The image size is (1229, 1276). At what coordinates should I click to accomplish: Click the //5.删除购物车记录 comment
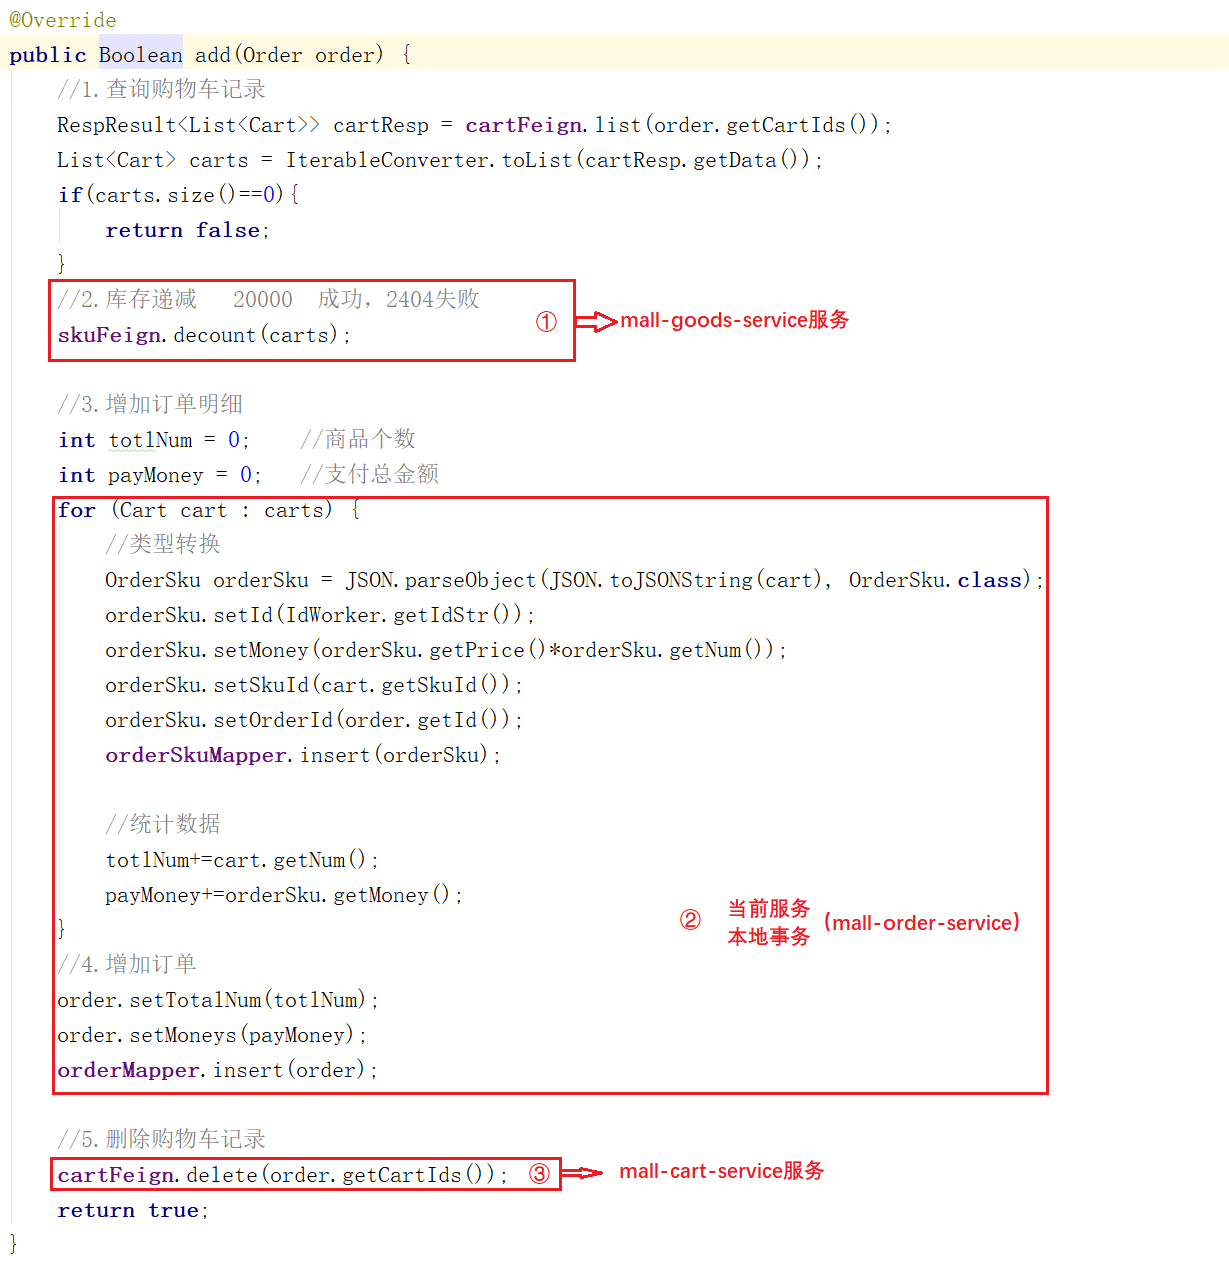click(x=161, y=1139)
